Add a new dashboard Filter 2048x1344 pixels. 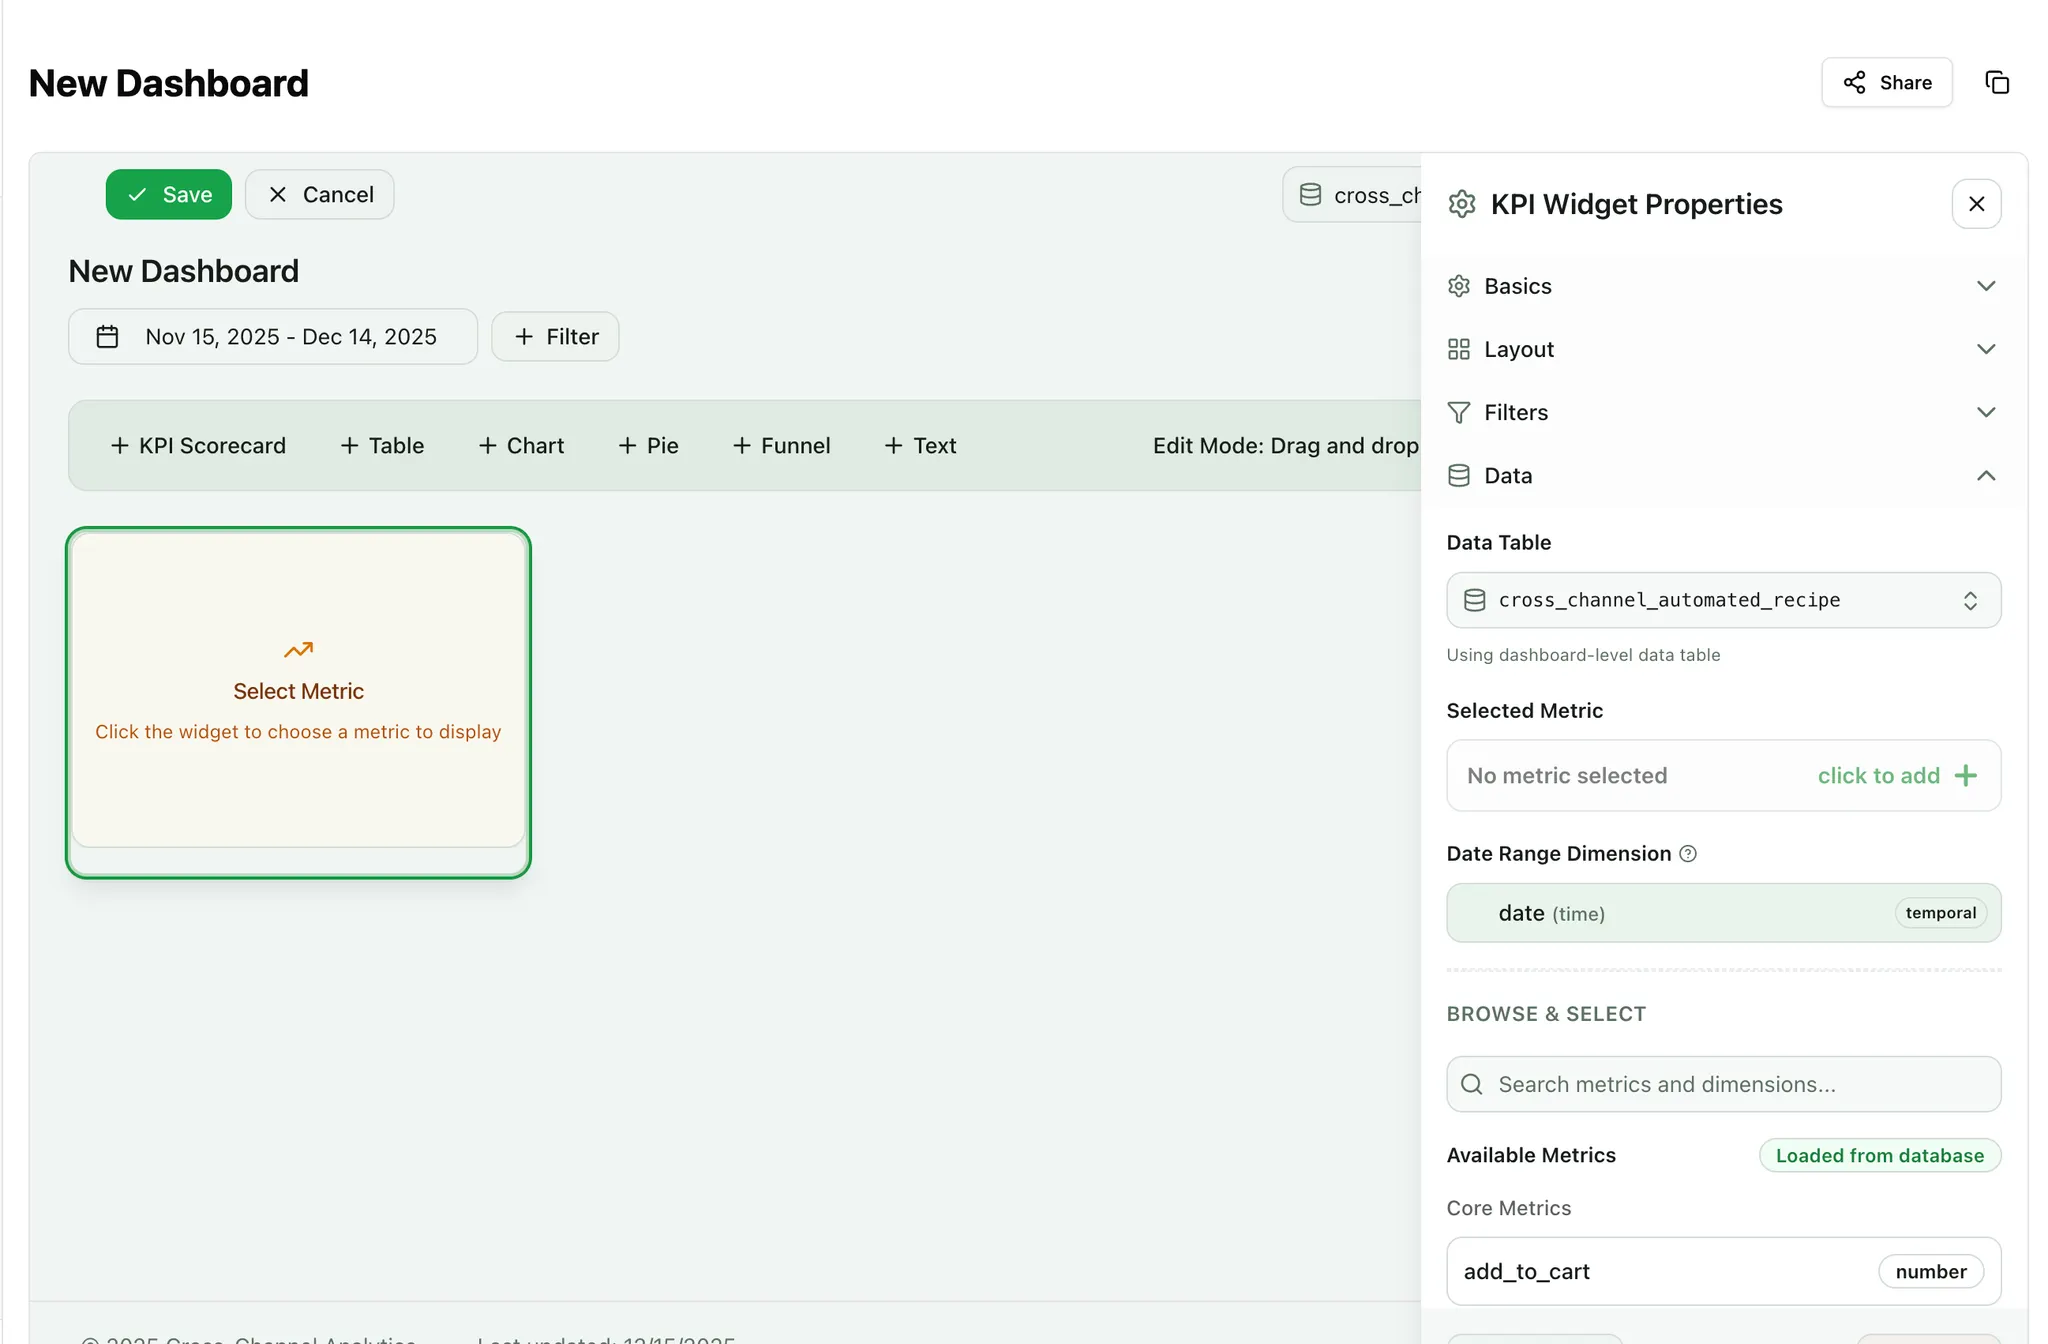pos(556,337)
